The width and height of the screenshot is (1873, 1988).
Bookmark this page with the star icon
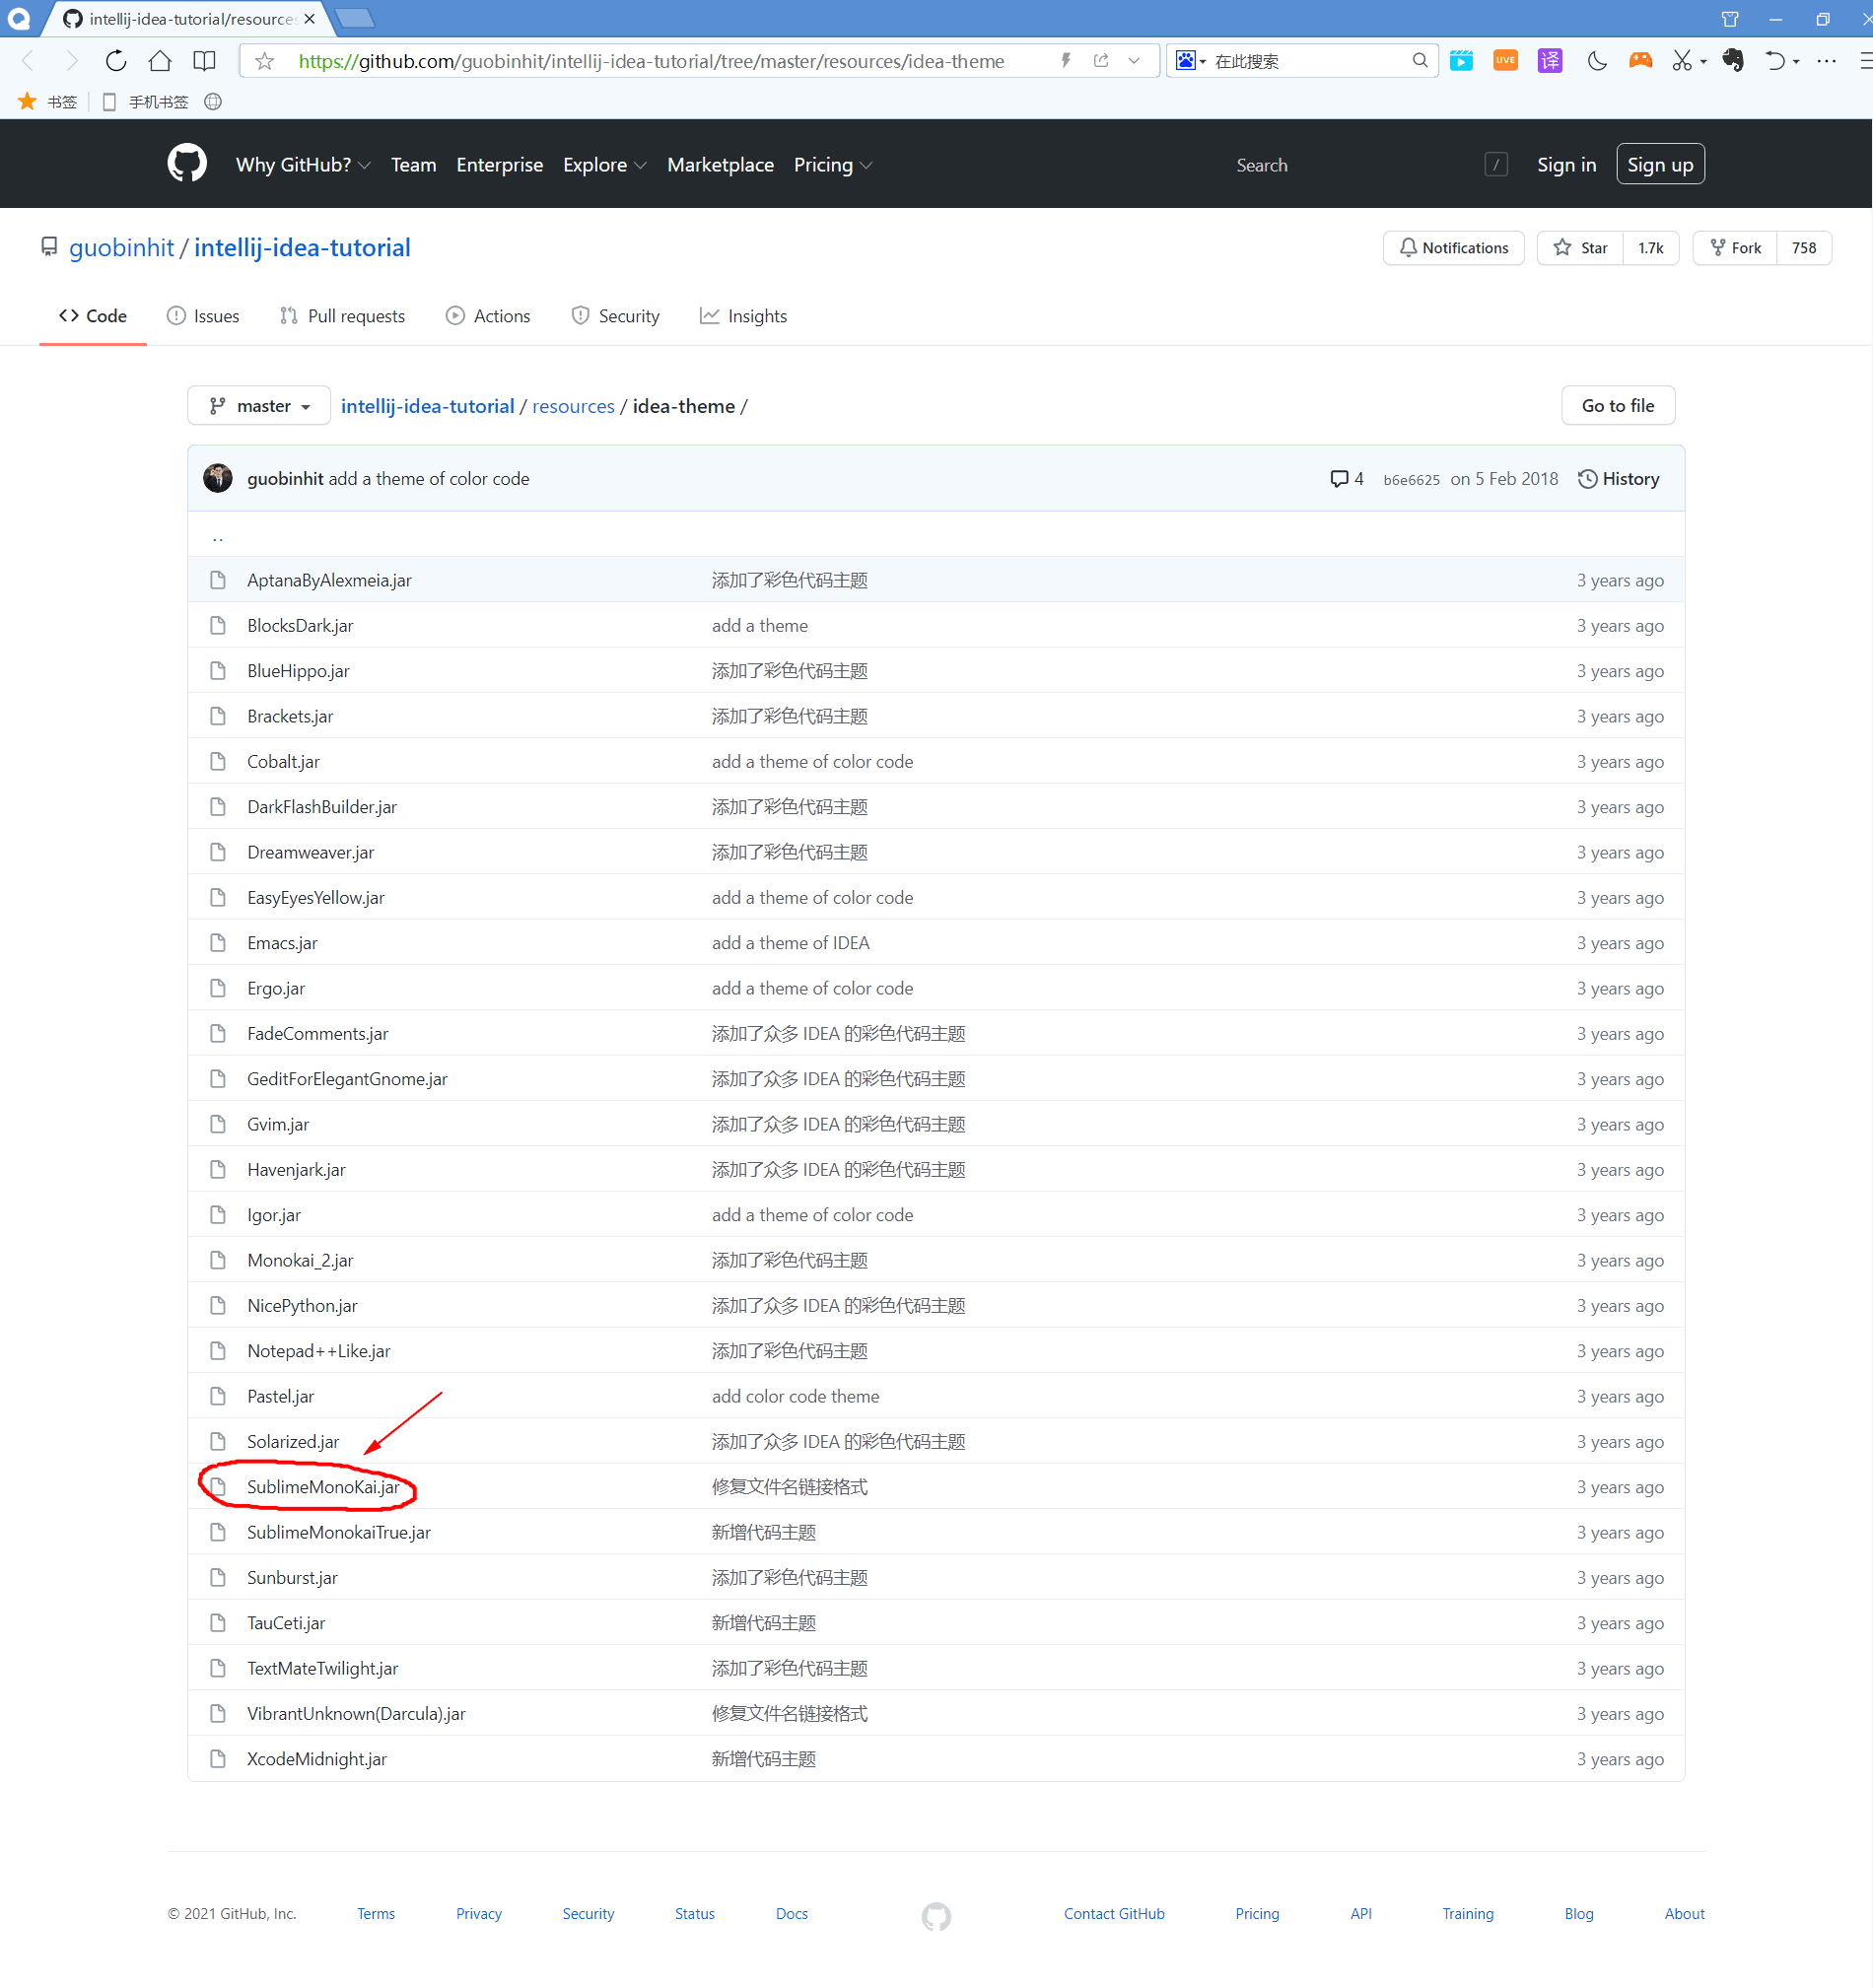click(x=265, y=61)
